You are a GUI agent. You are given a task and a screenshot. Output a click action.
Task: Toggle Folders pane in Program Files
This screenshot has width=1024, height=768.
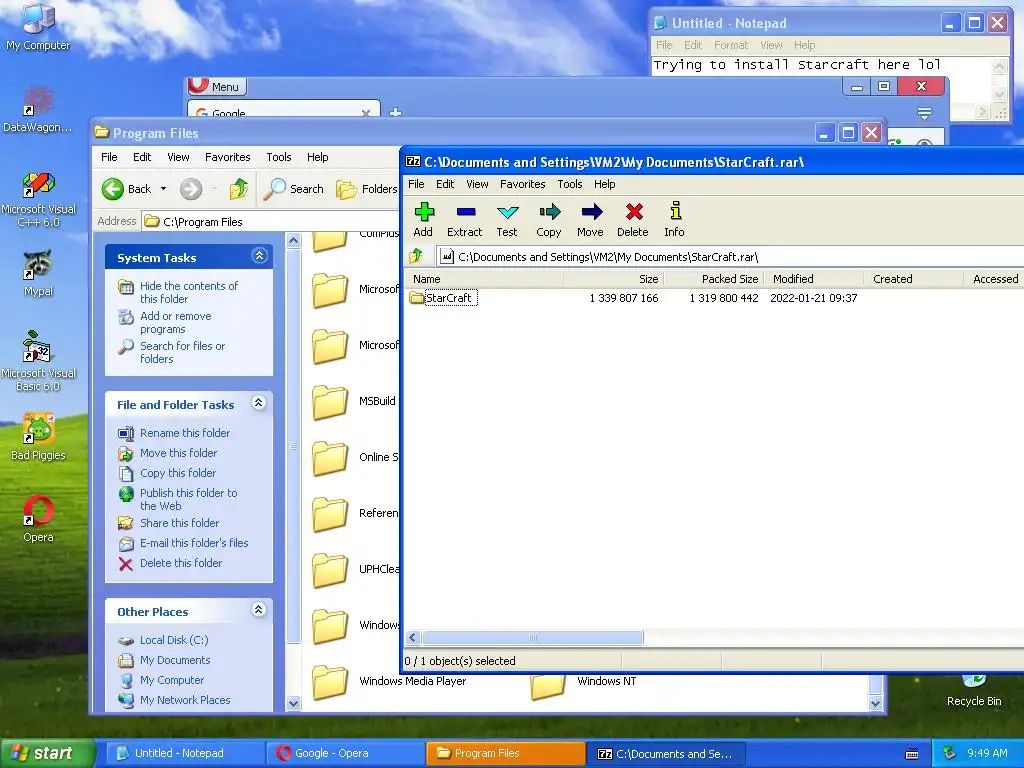tap(367, 189)
